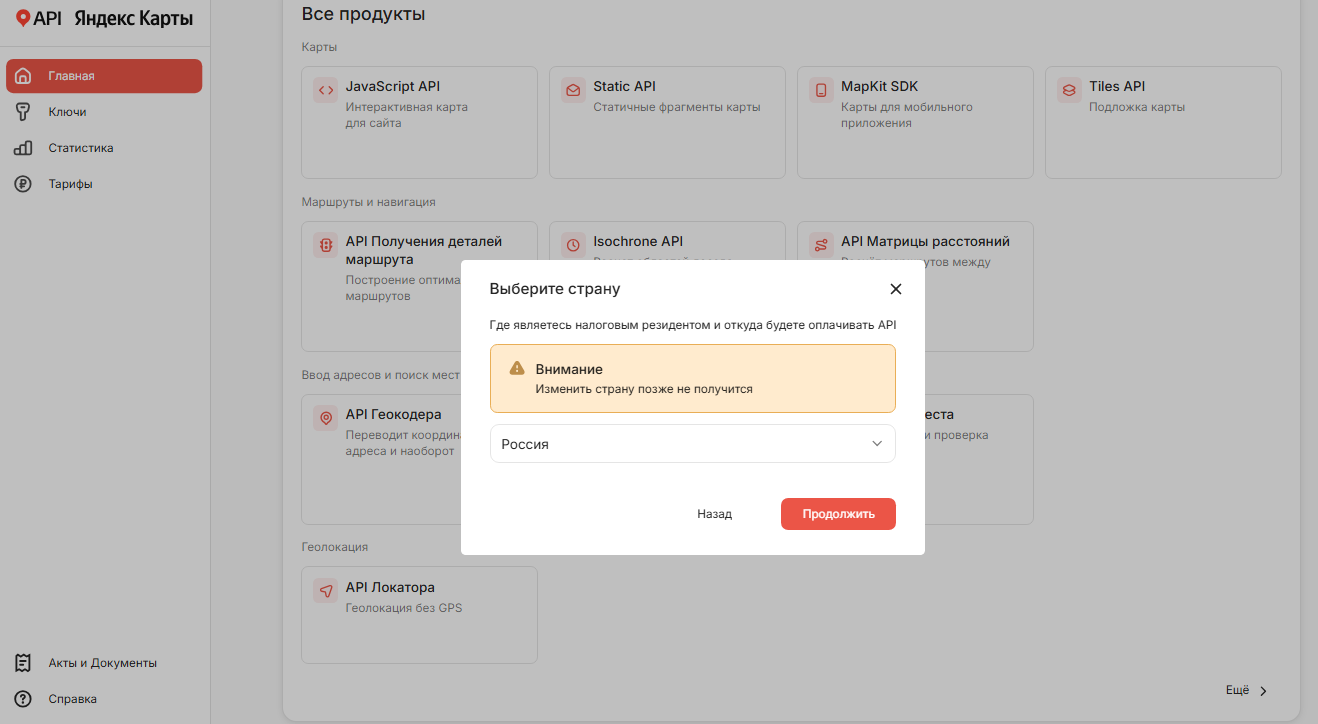The image size is (1318, 724).
Task: Click the Изменить страну позже не получится text
Action: pos(644,389)
